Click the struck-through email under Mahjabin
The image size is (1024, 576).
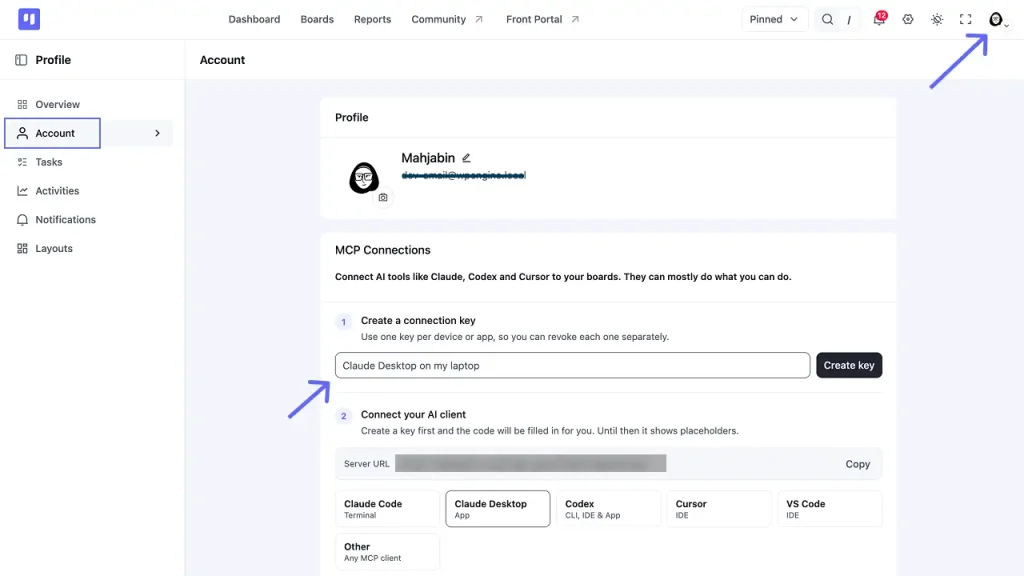(x=464, y=175)
